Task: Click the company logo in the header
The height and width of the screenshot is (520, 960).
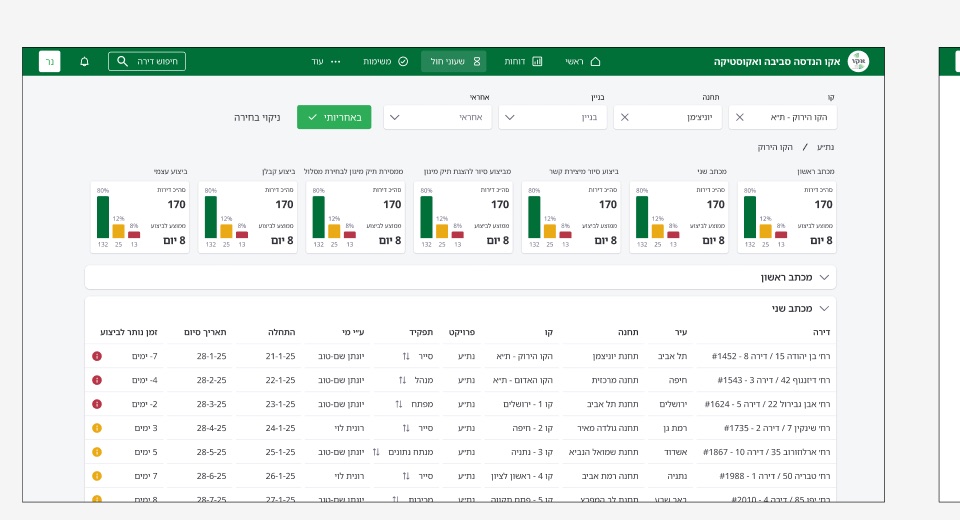Action: point(858,61)
